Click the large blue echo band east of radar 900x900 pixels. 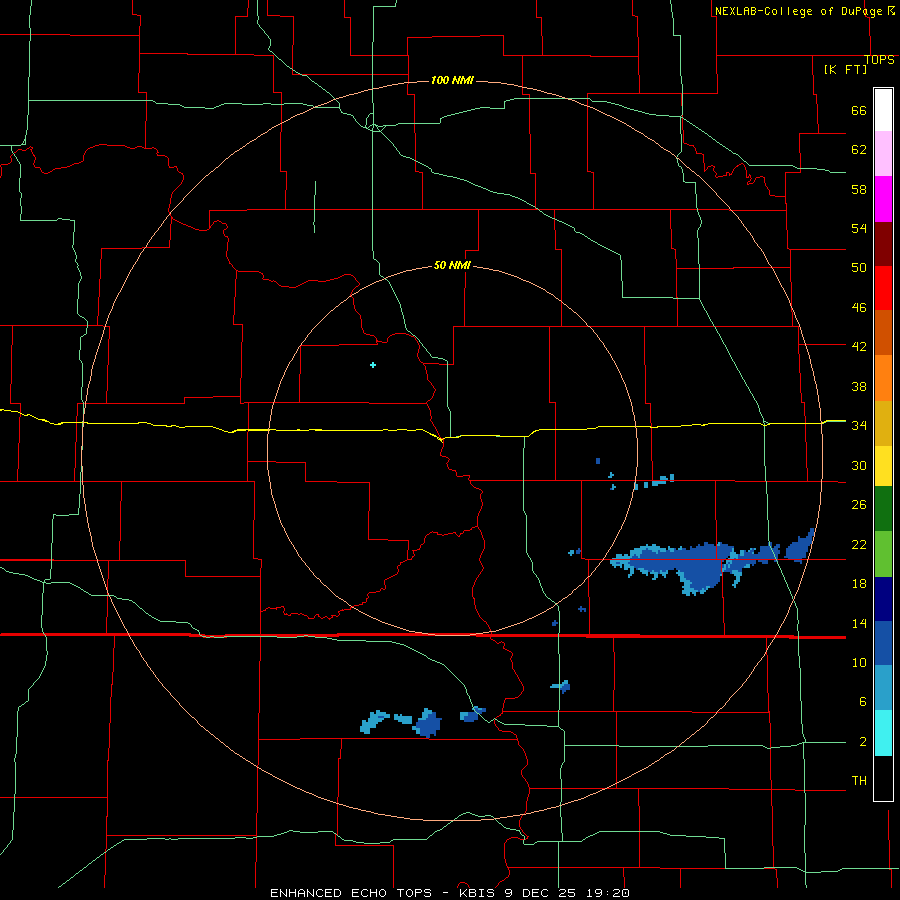pyautogui.click(x=697, y=564)
